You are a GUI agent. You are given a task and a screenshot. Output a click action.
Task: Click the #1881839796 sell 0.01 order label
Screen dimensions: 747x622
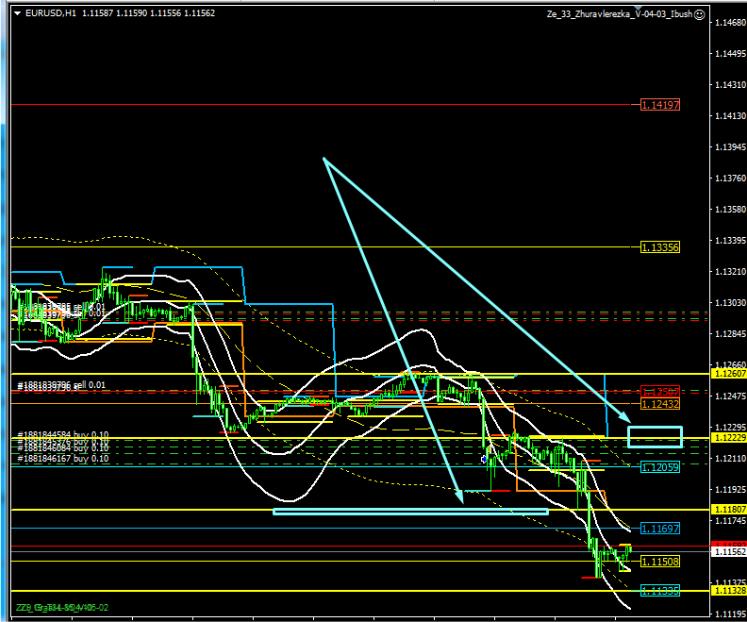60,384
